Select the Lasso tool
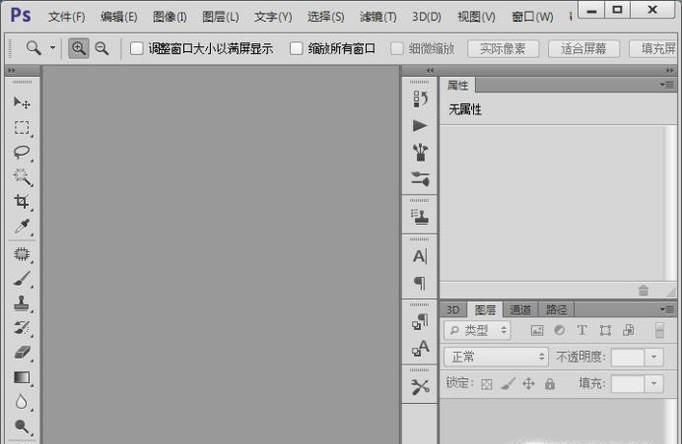The height and width of the screenshot is (444, 682). 21,153
